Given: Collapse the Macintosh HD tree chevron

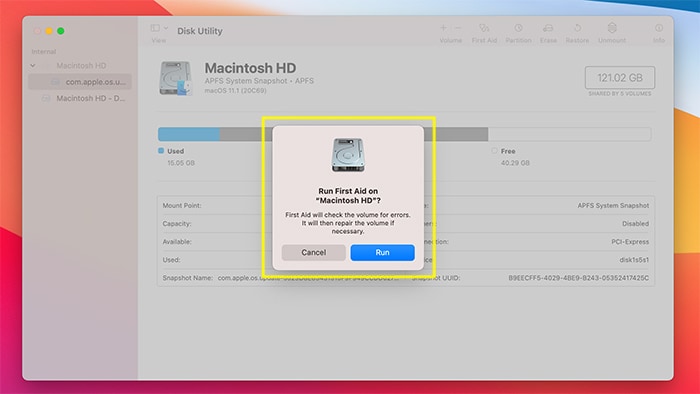Looking at the screenshot, I should pos(33,66).
